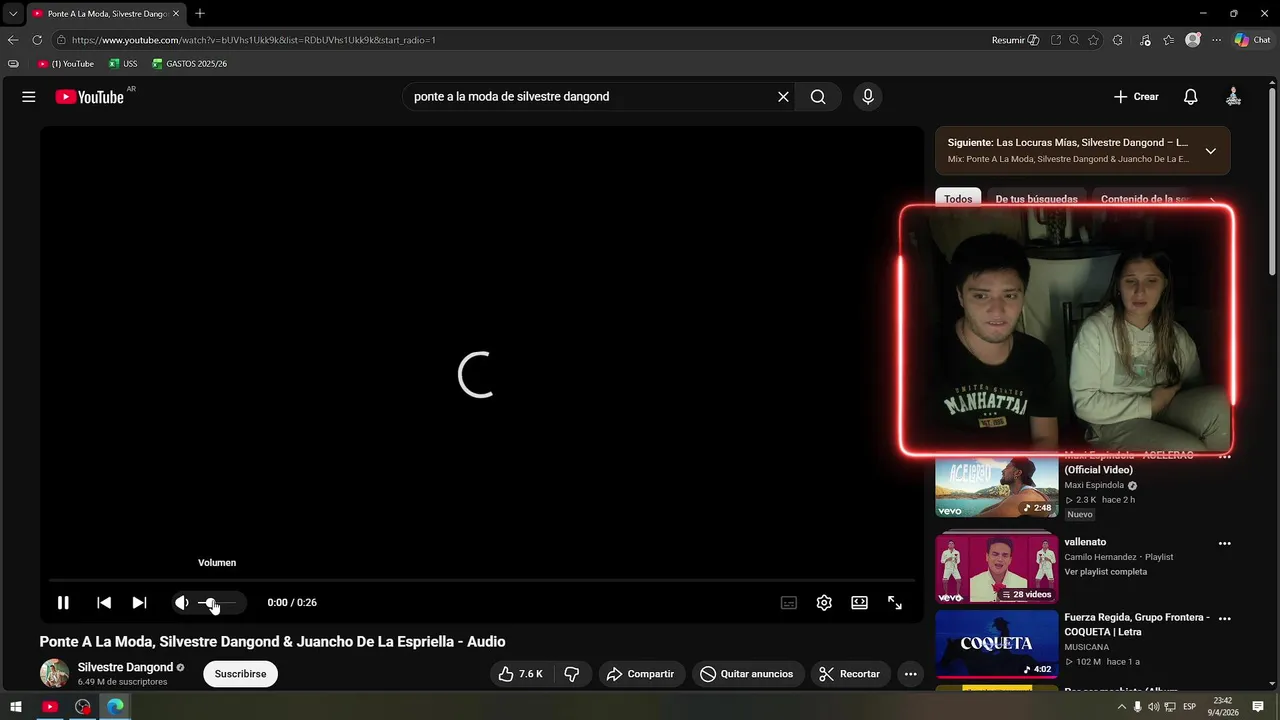Viewport: 1280px width, 720px height.
Task: Open the player settings gear
Action: tap(824, 603)
